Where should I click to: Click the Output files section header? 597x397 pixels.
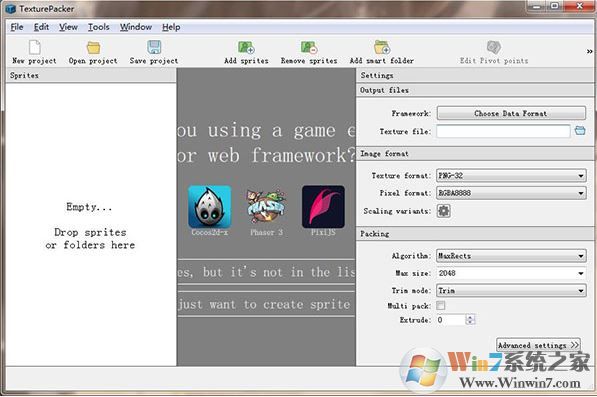click(x=475, y=90)
